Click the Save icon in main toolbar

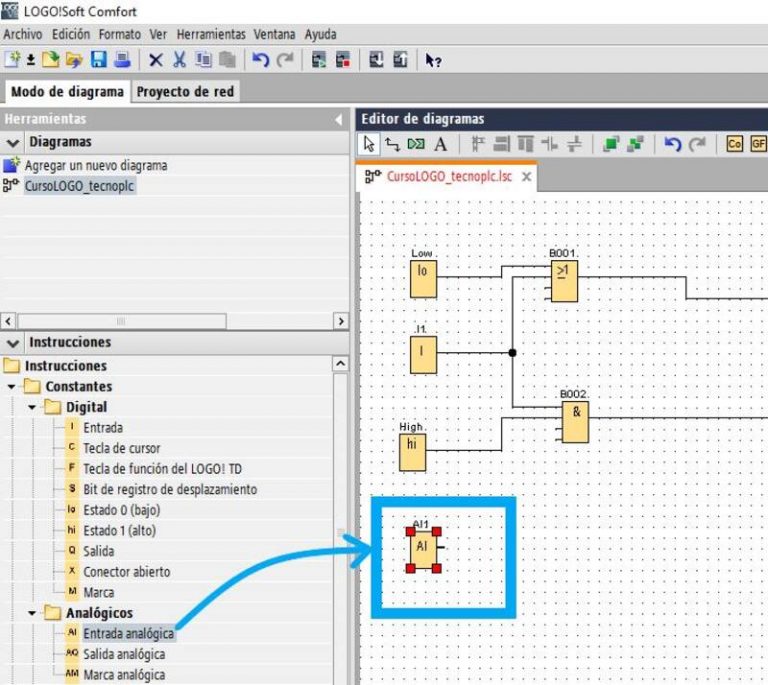pos(99,60)
